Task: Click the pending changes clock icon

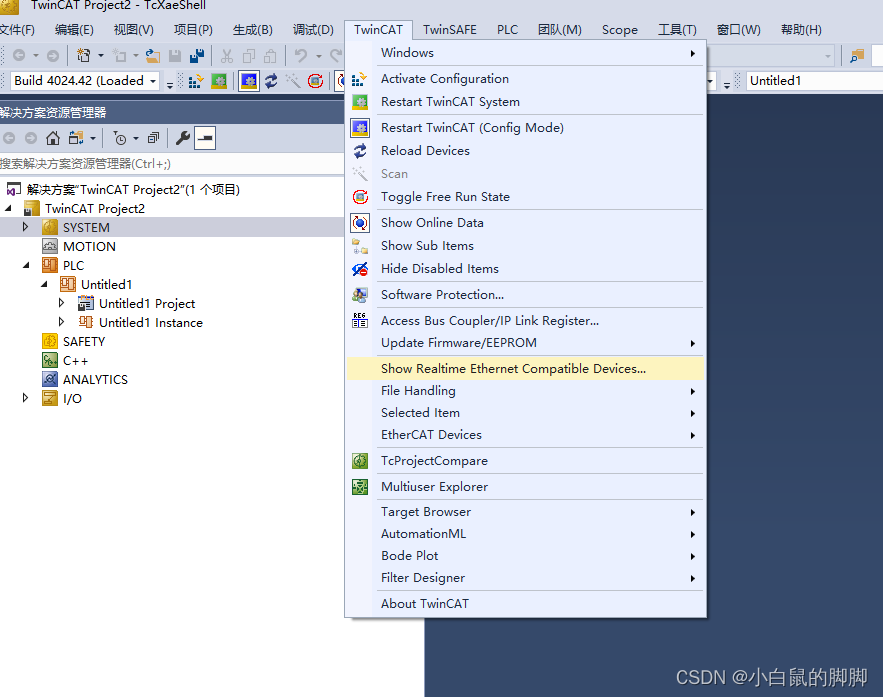Action: point(119,138)
